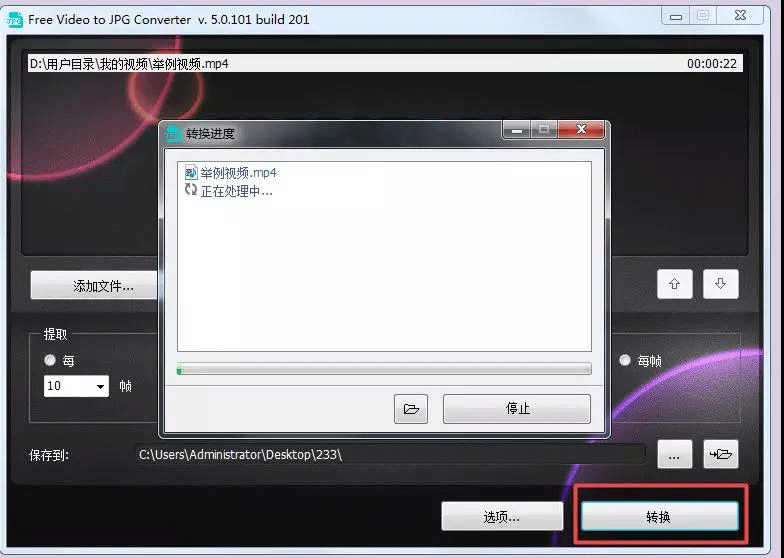Click the move-down arrow button
784x558 pixels.
[720, 284]
